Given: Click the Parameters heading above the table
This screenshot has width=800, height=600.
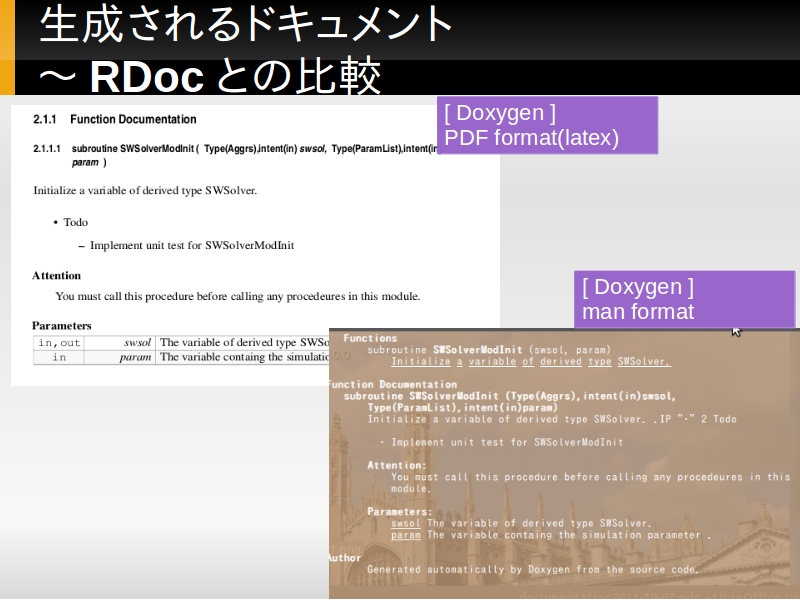Looking at the screenshot, I should pos(62,325).
